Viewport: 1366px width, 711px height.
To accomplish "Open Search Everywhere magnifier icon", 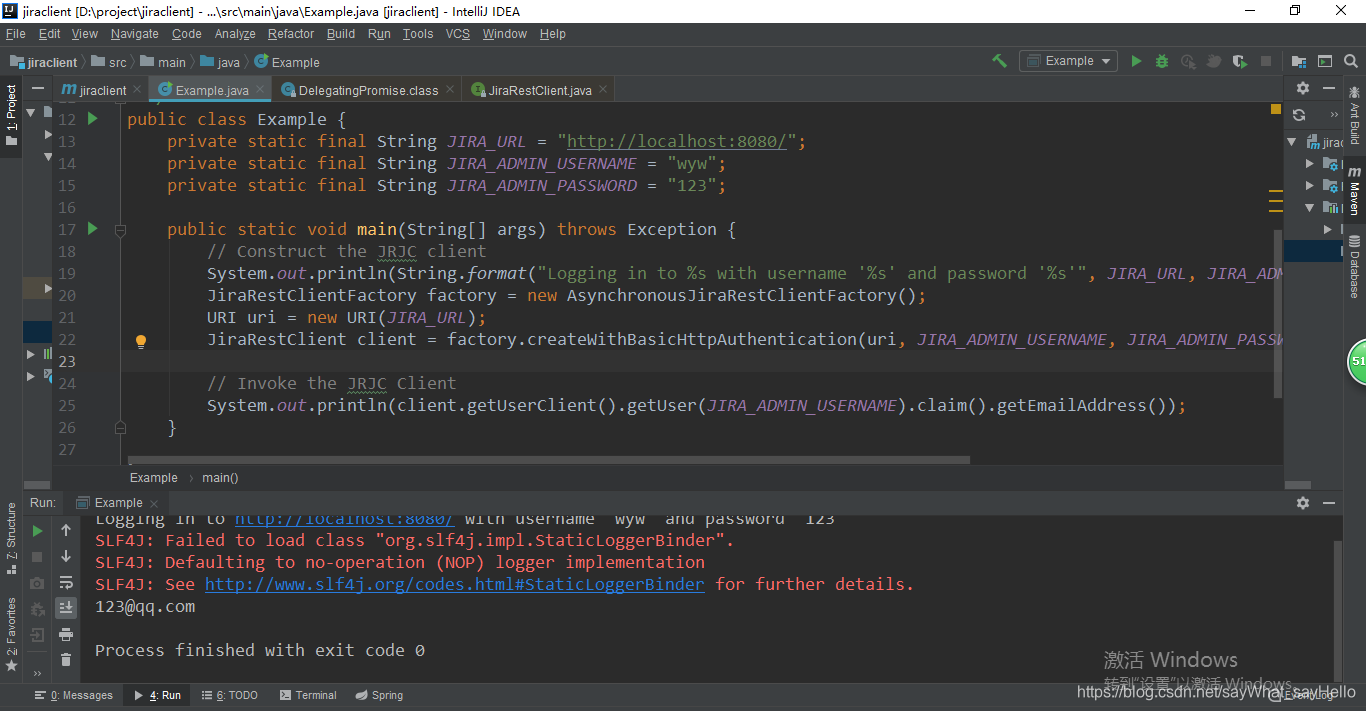I will coord(1351,61).
